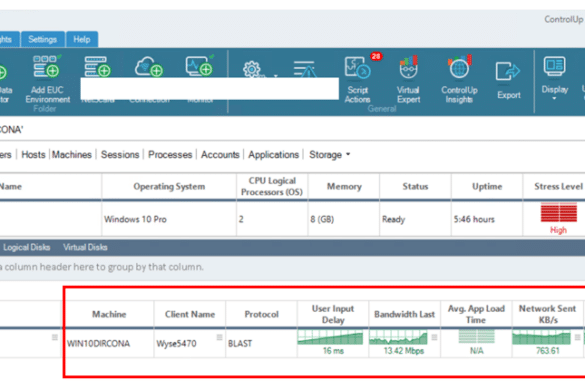Switch to the Sessions view
The image size is (585, 390).
(120, 155)
